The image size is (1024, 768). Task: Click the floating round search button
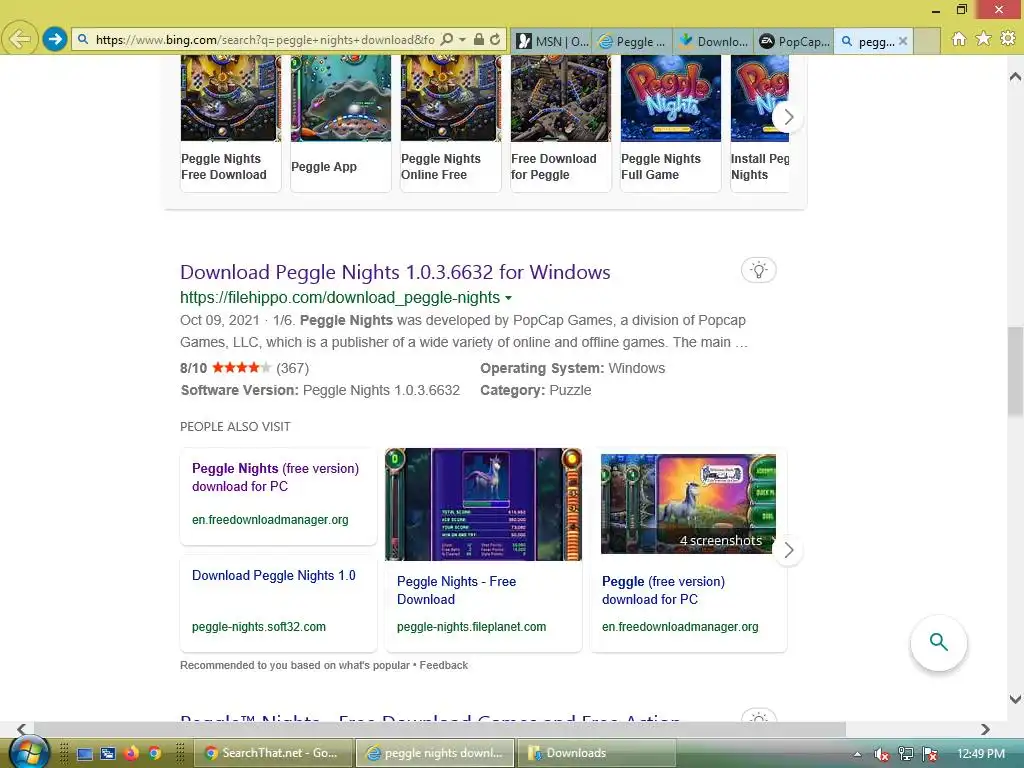pyautogui.click(x=938, y=643)
